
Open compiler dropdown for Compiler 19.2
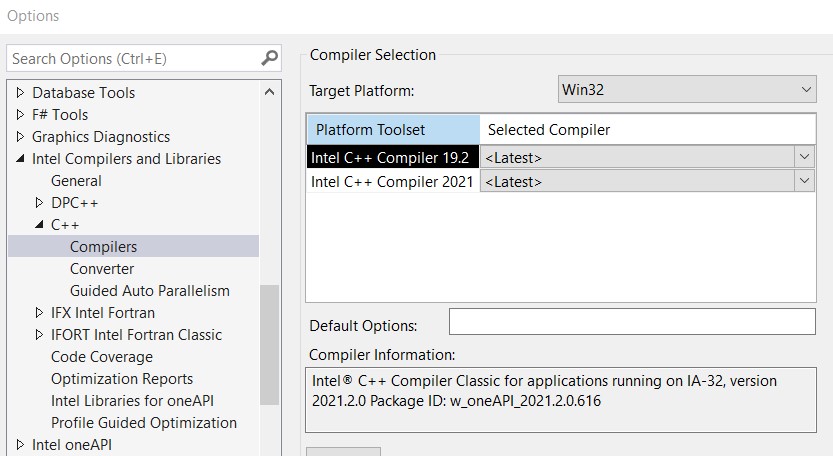pos(804,157)
